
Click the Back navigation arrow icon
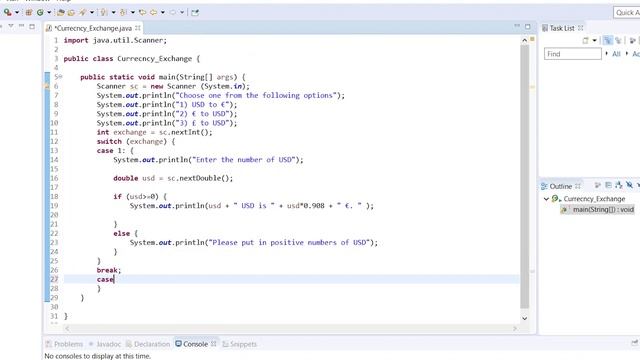[x=153, y=12]
